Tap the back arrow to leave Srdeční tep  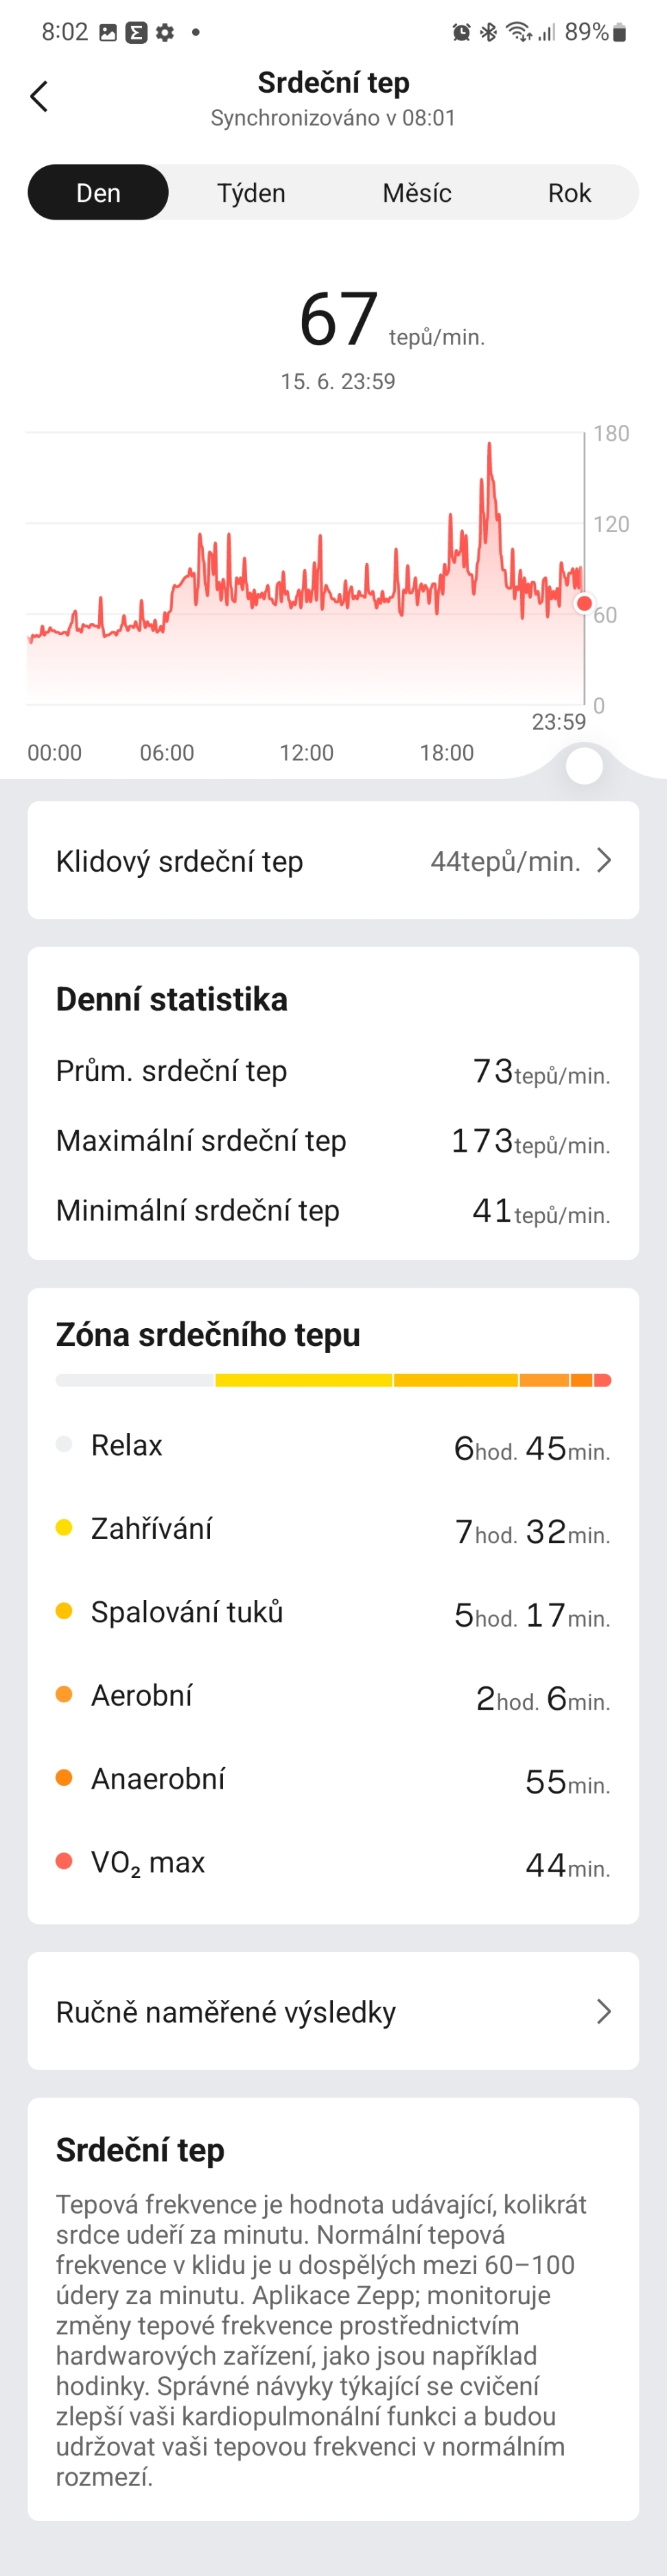[39, 97]
